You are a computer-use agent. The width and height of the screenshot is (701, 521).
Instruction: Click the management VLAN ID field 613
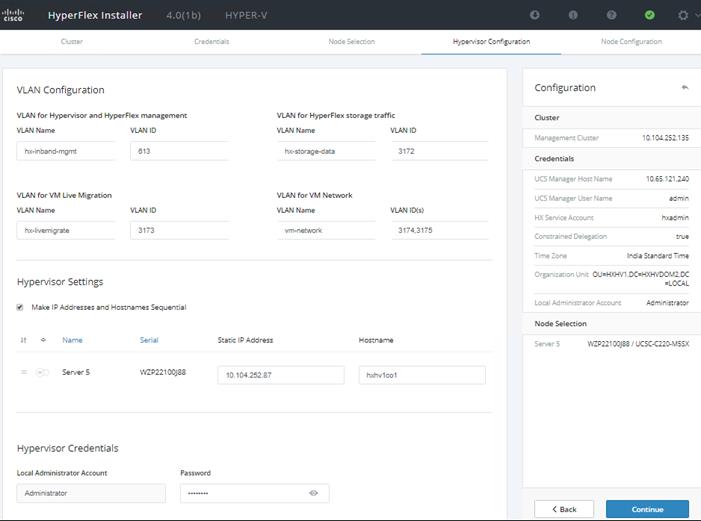pos(180,151)
